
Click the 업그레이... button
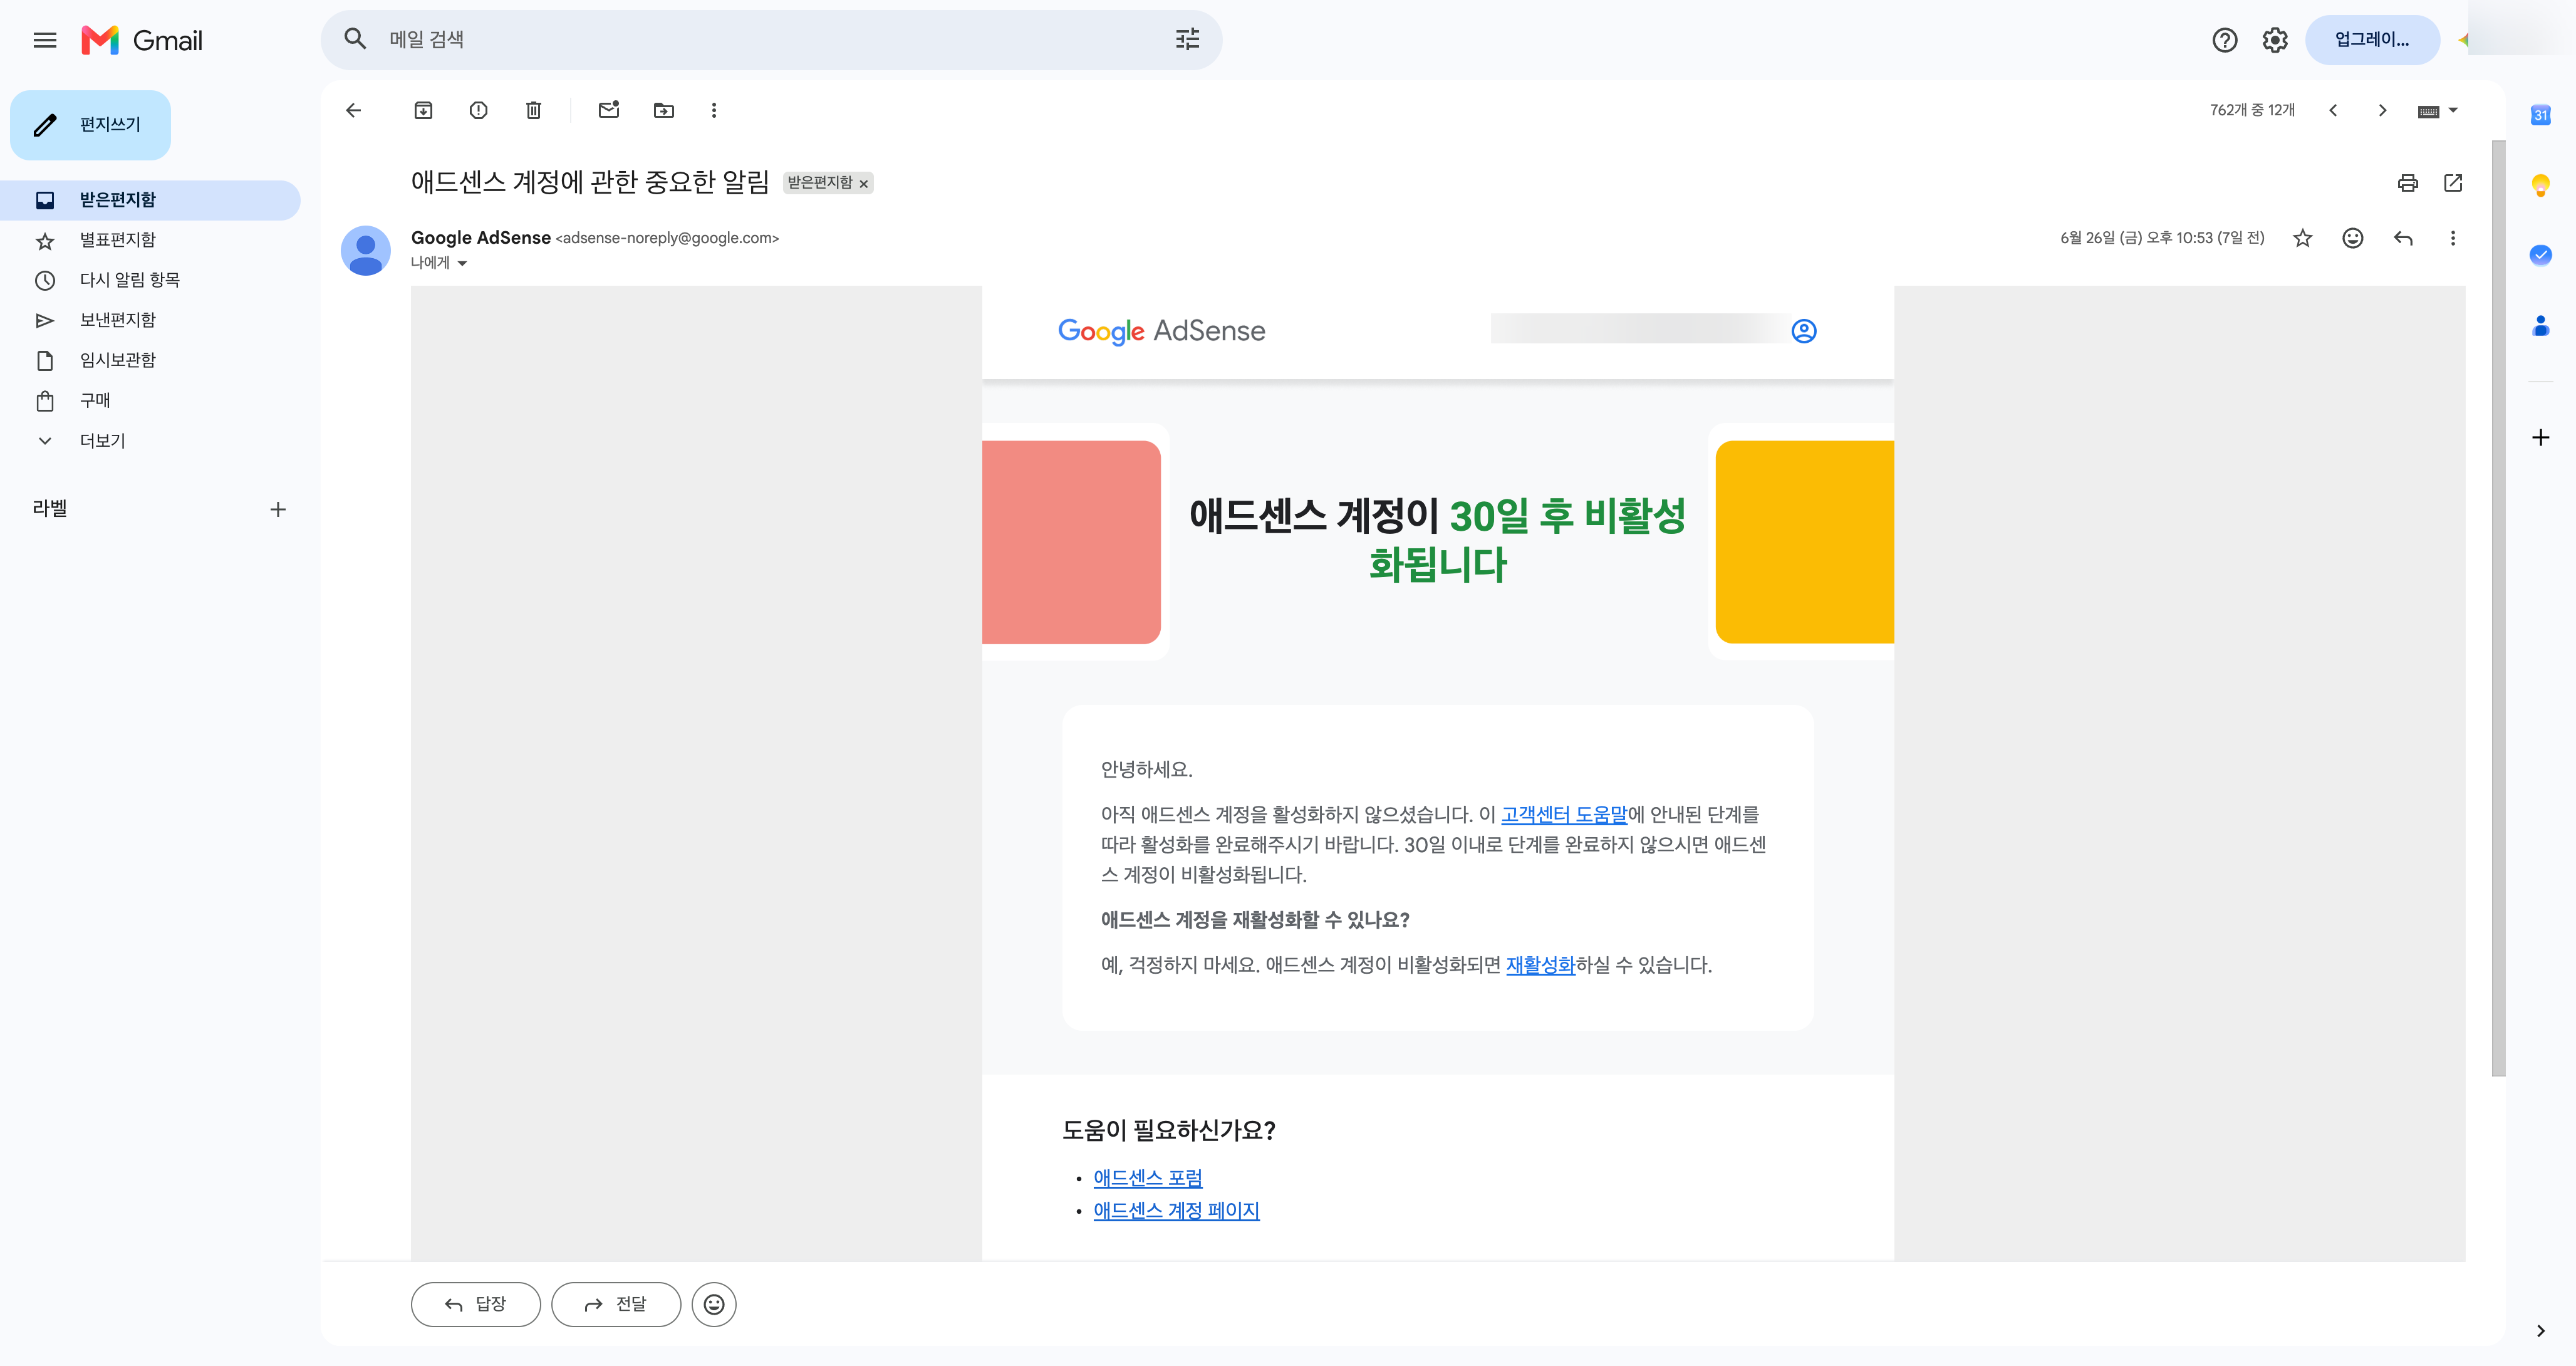tap(2372, 40)
